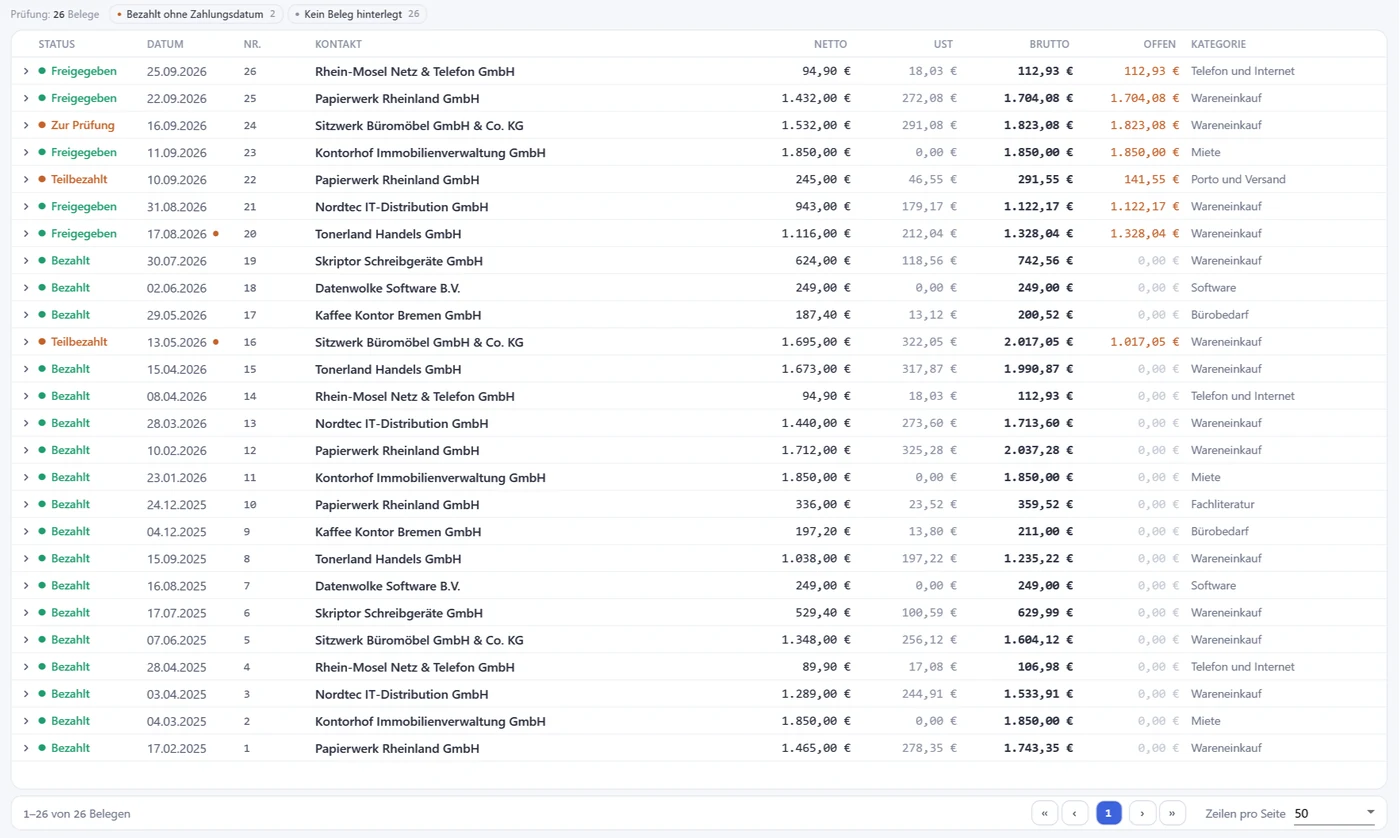This screenshot has width=1400, height=838.
Task: Click date 24.12.2025
Action: [176, 504]
